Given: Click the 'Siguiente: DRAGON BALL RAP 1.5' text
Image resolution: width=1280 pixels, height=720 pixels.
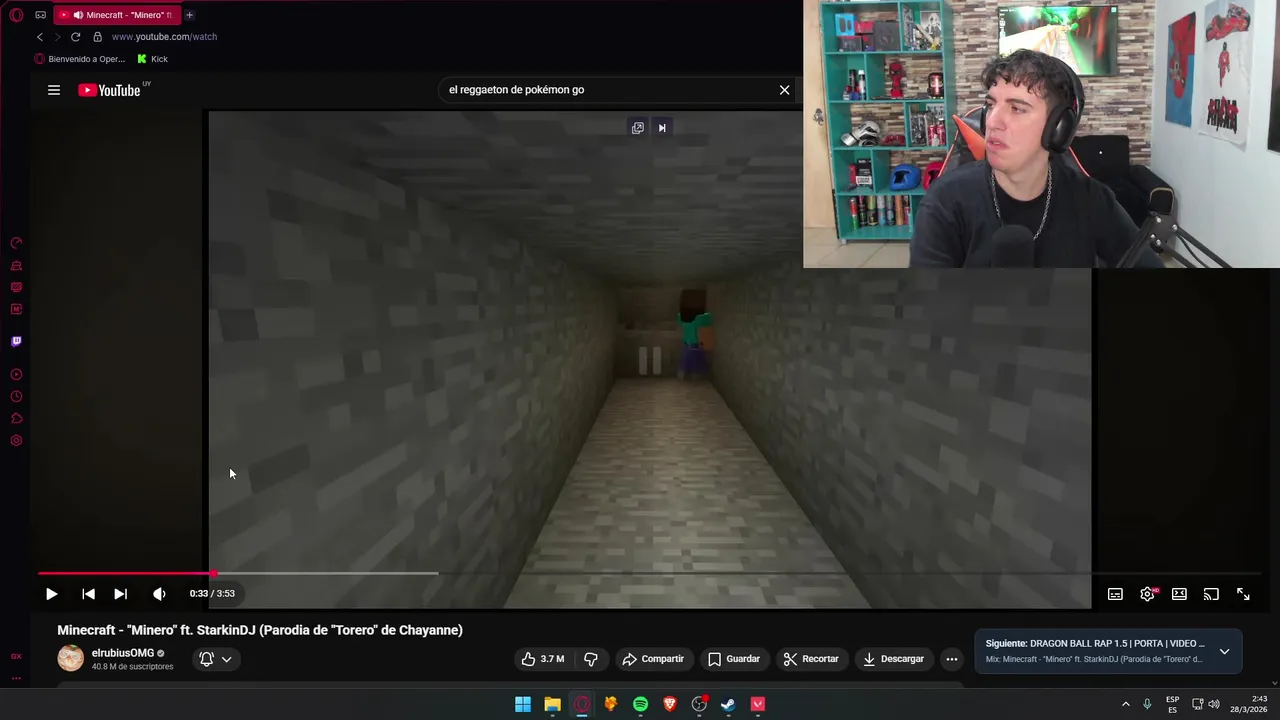Looking at the screenshot, I should click(1095, 644).
